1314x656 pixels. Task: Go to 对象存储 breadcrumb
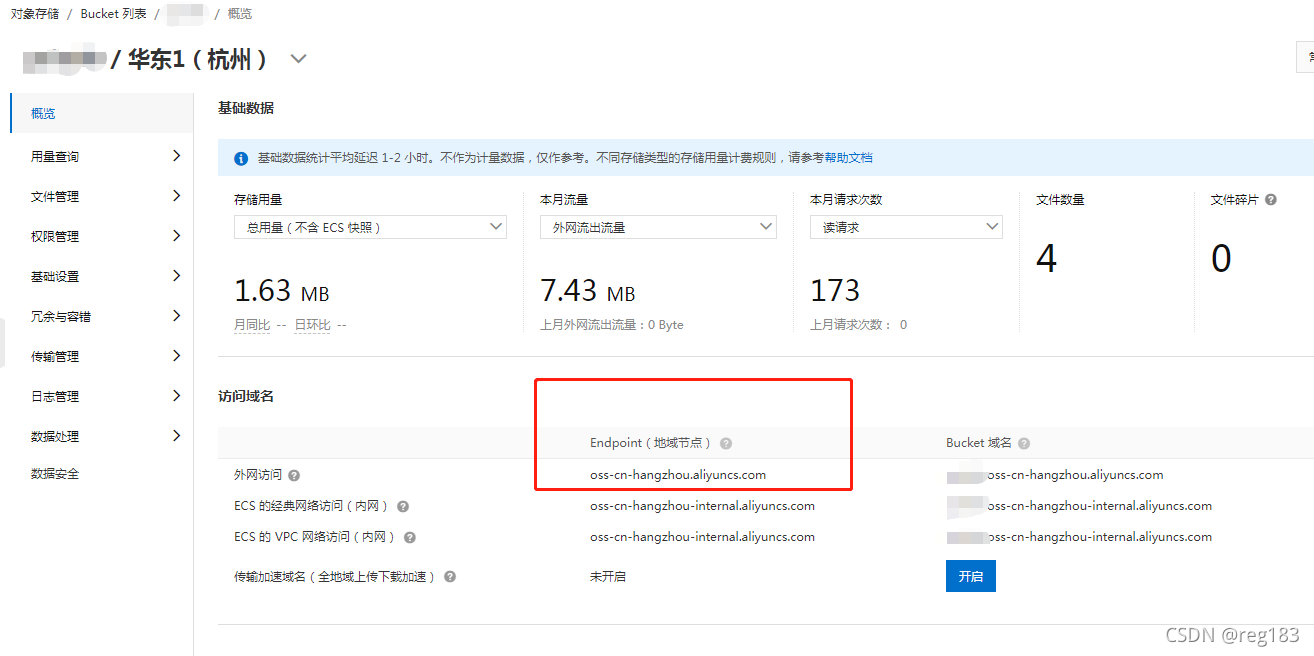coord(35,14)
